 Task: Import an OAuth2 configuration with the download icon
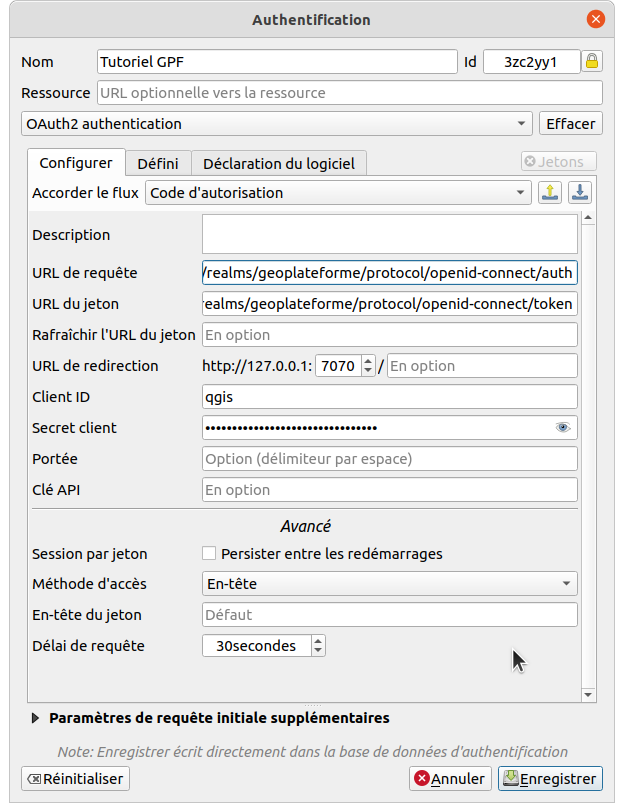click(580, 192)
